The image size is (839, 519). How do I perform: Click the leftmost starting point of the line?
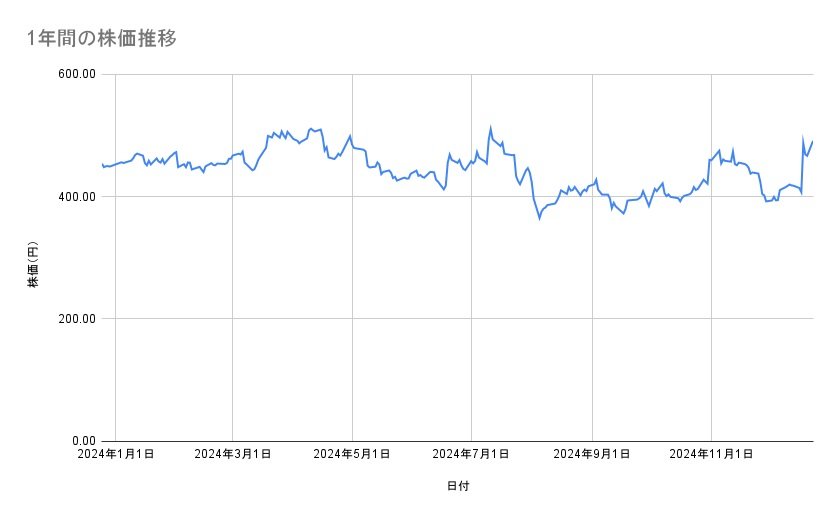click(x=102, y=165)
